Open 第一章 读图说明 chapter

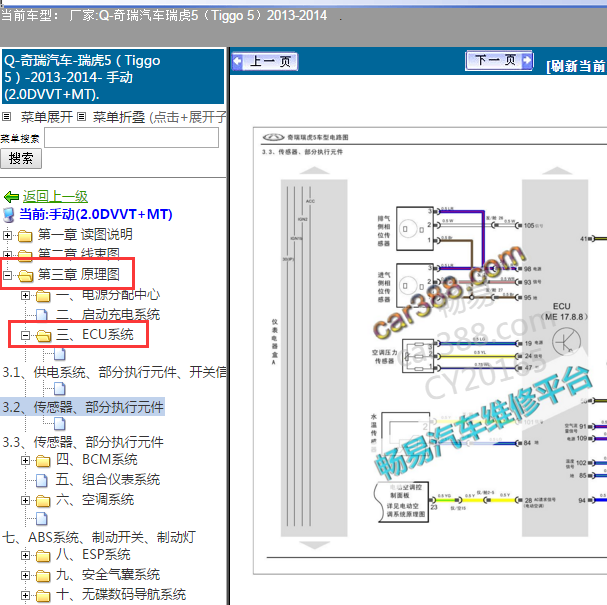pos(85,234)
